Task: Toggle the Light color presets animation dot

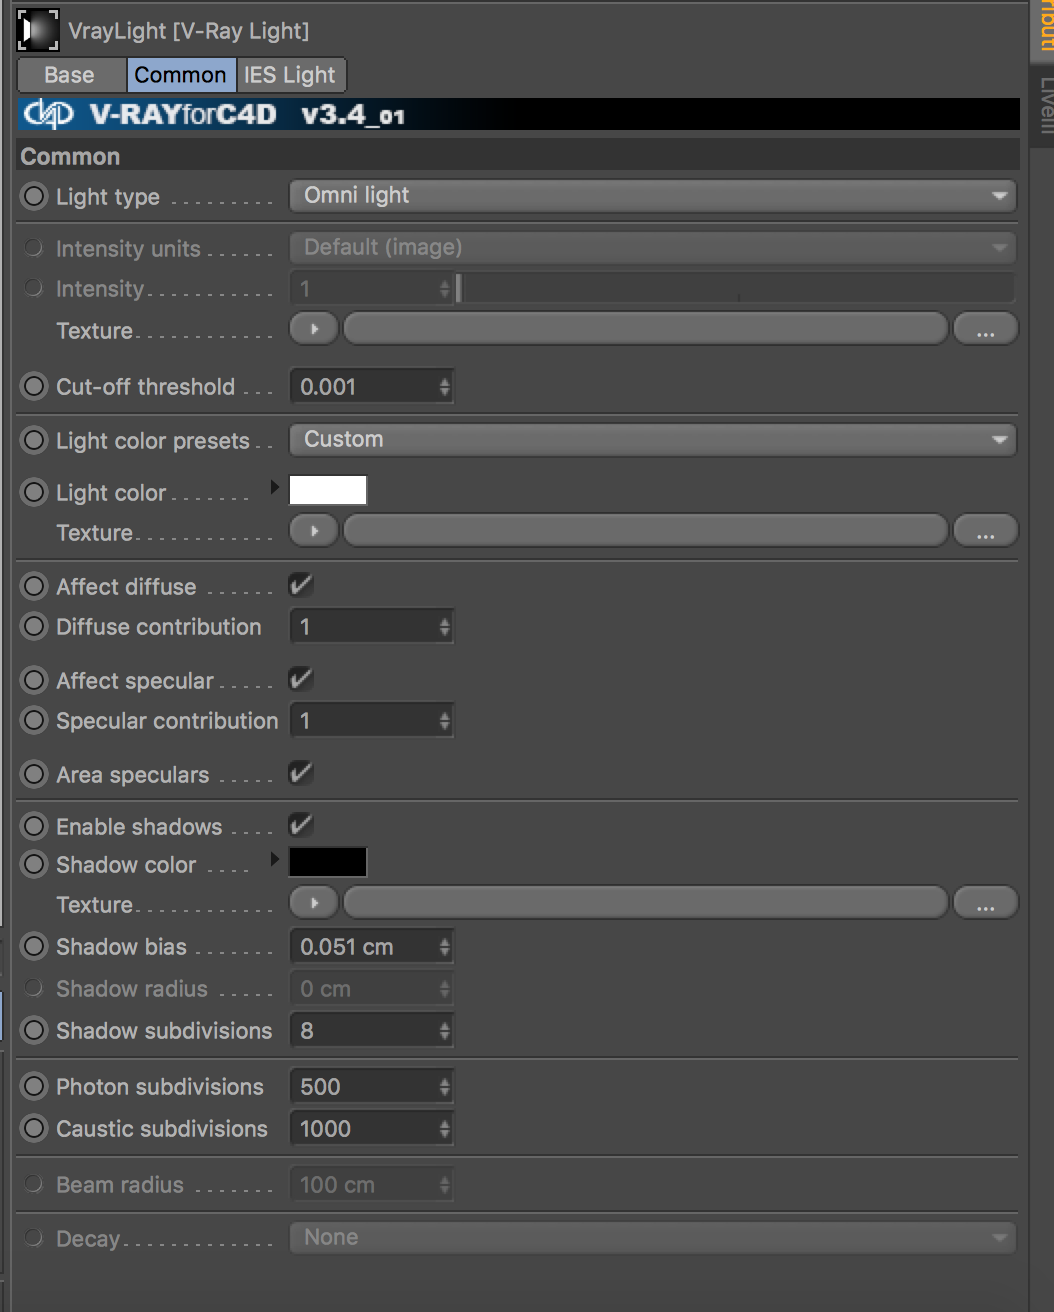Action: pos(35,440)
